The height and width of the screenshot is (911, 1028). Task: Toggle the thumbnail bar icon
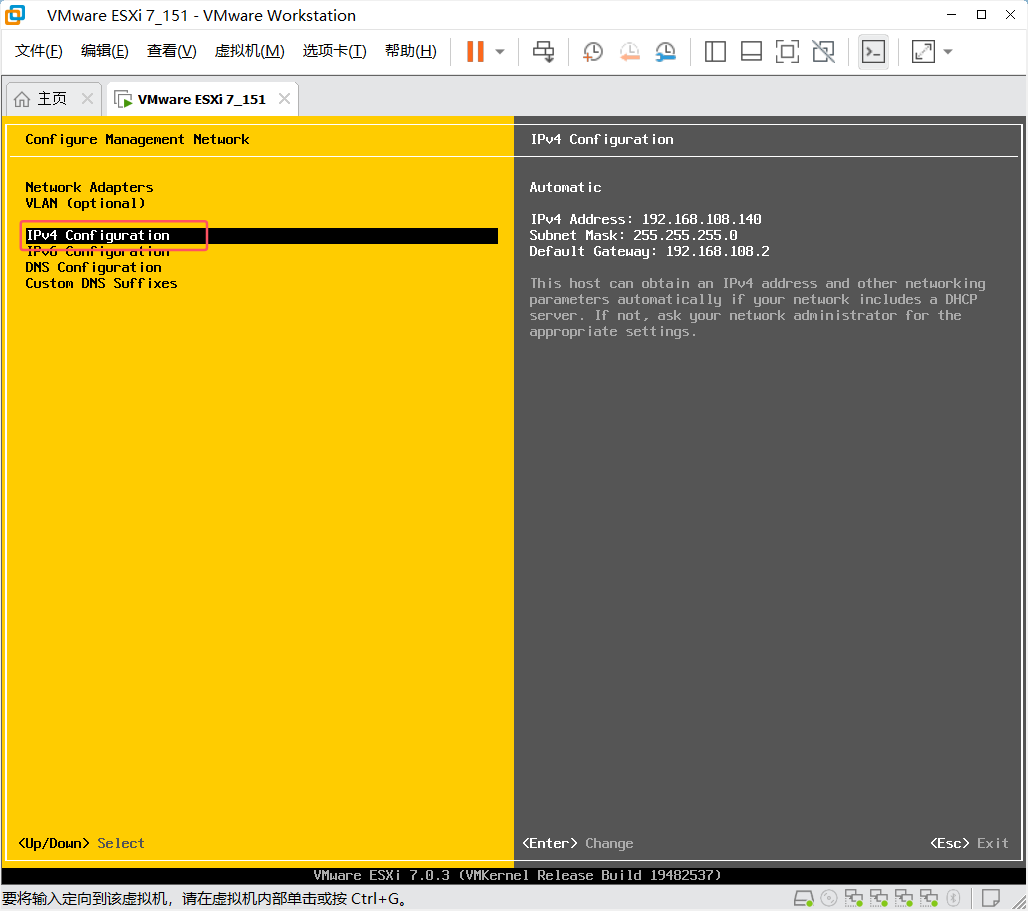pyautogui.click(x=751, y=51)
